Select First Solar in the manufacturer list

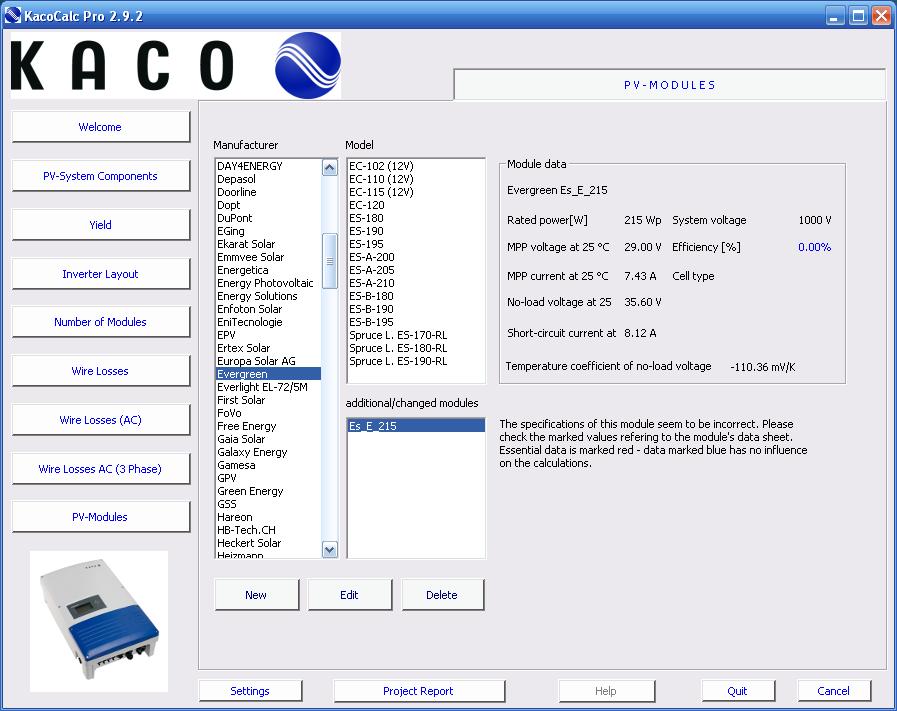coord(241,400)
